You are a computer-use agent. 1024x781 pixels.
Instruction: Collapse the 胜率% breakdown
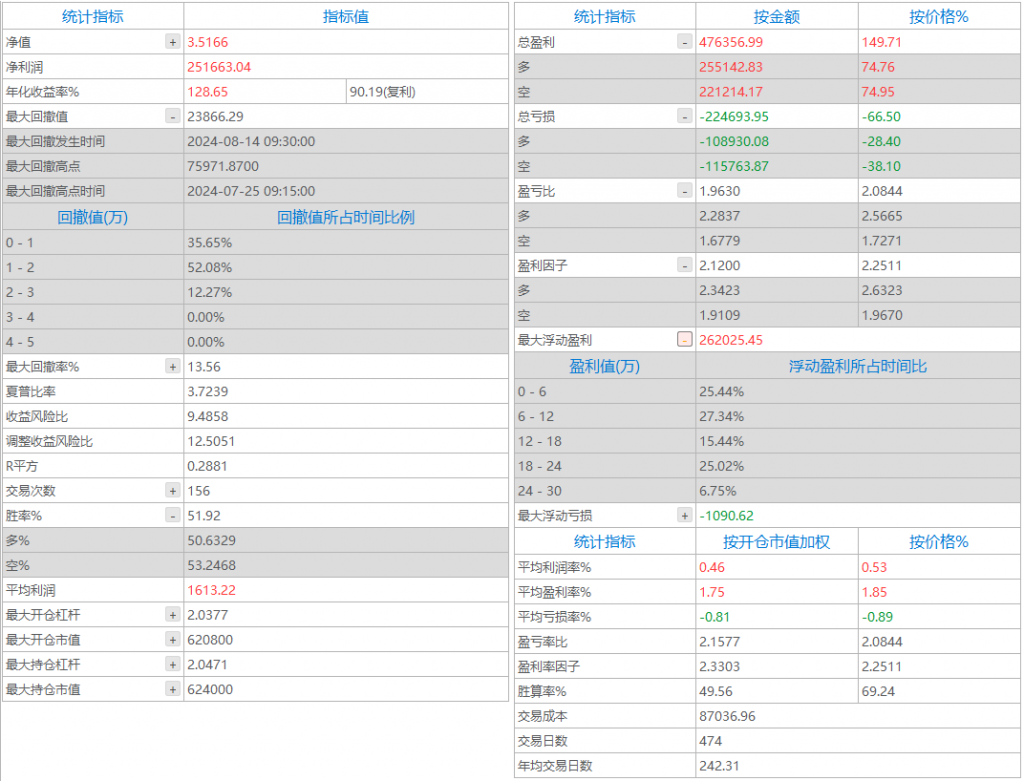click(173, 516)
